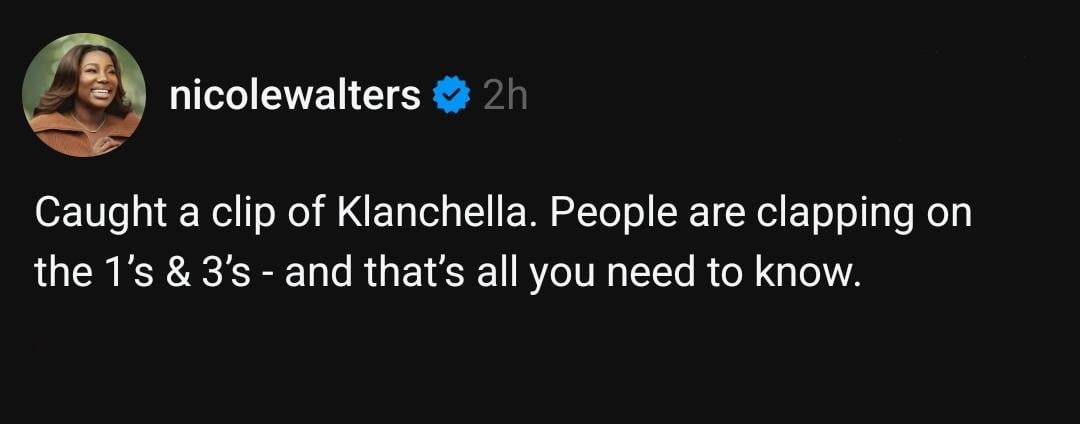Click the blue verified badge
This screenshot has width=1080, height=424.
pyautogui.click(x=451, y=96)
